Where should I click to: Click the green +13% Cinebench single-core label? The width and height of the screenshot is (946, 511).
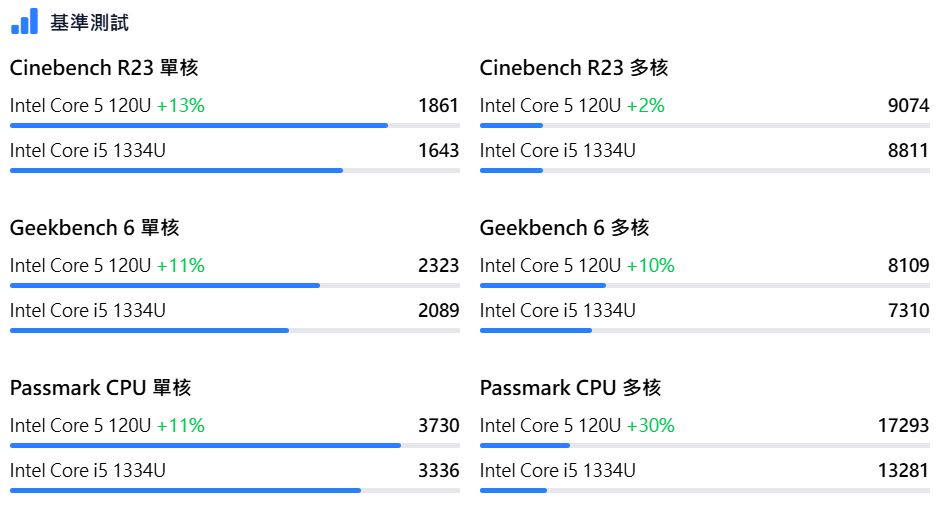181,105
